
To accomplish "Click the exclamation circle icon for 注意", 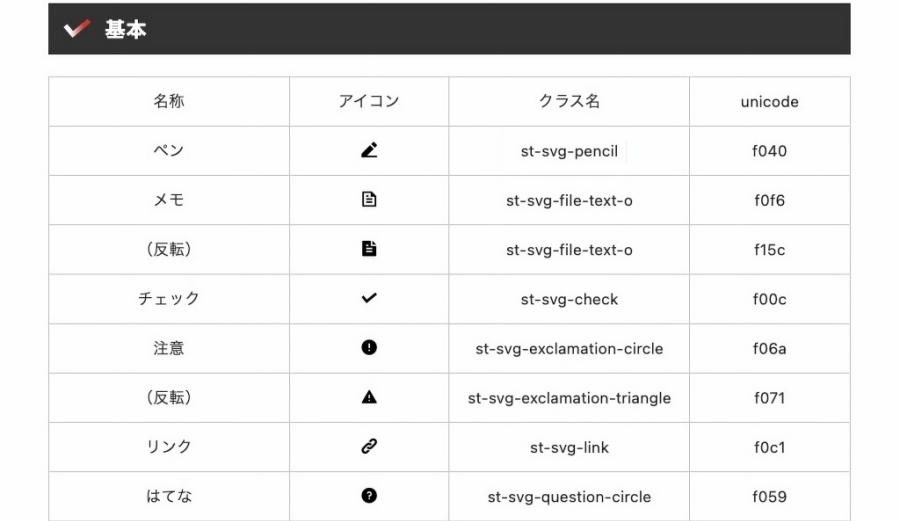I will (x=369, y=347).
